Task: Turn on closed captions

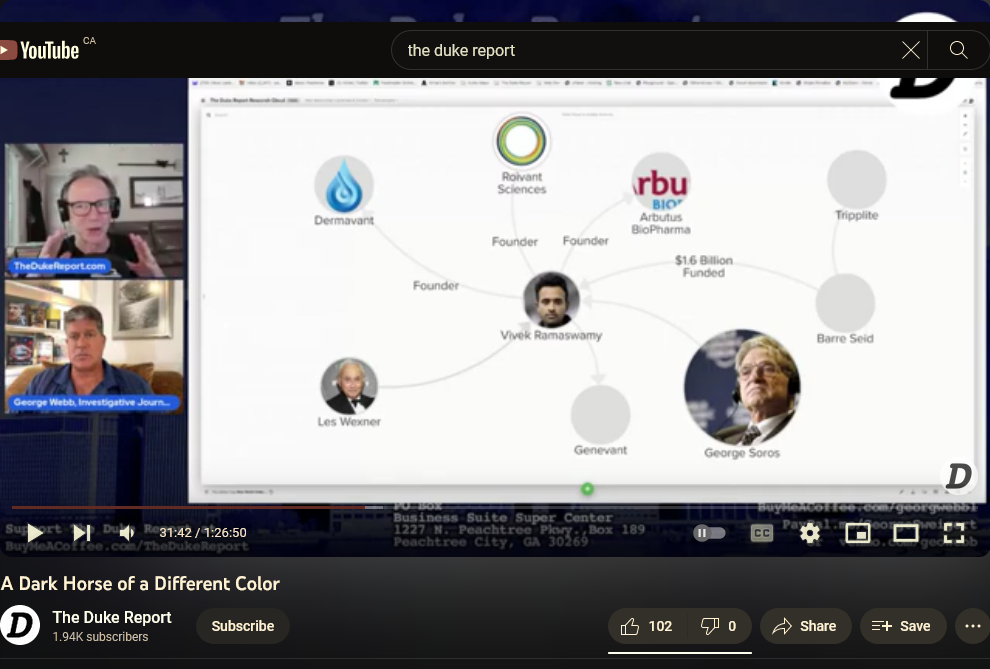Action: pos(761,533)
